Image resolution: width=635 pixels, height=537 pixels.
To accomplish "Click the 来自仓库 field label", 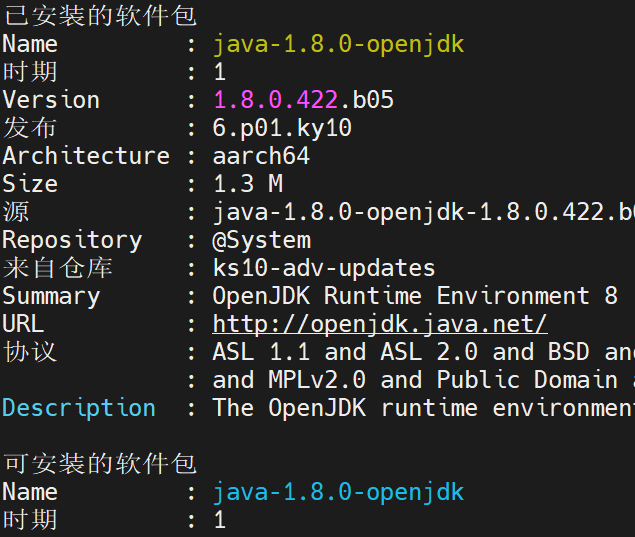I will point(57,268).
